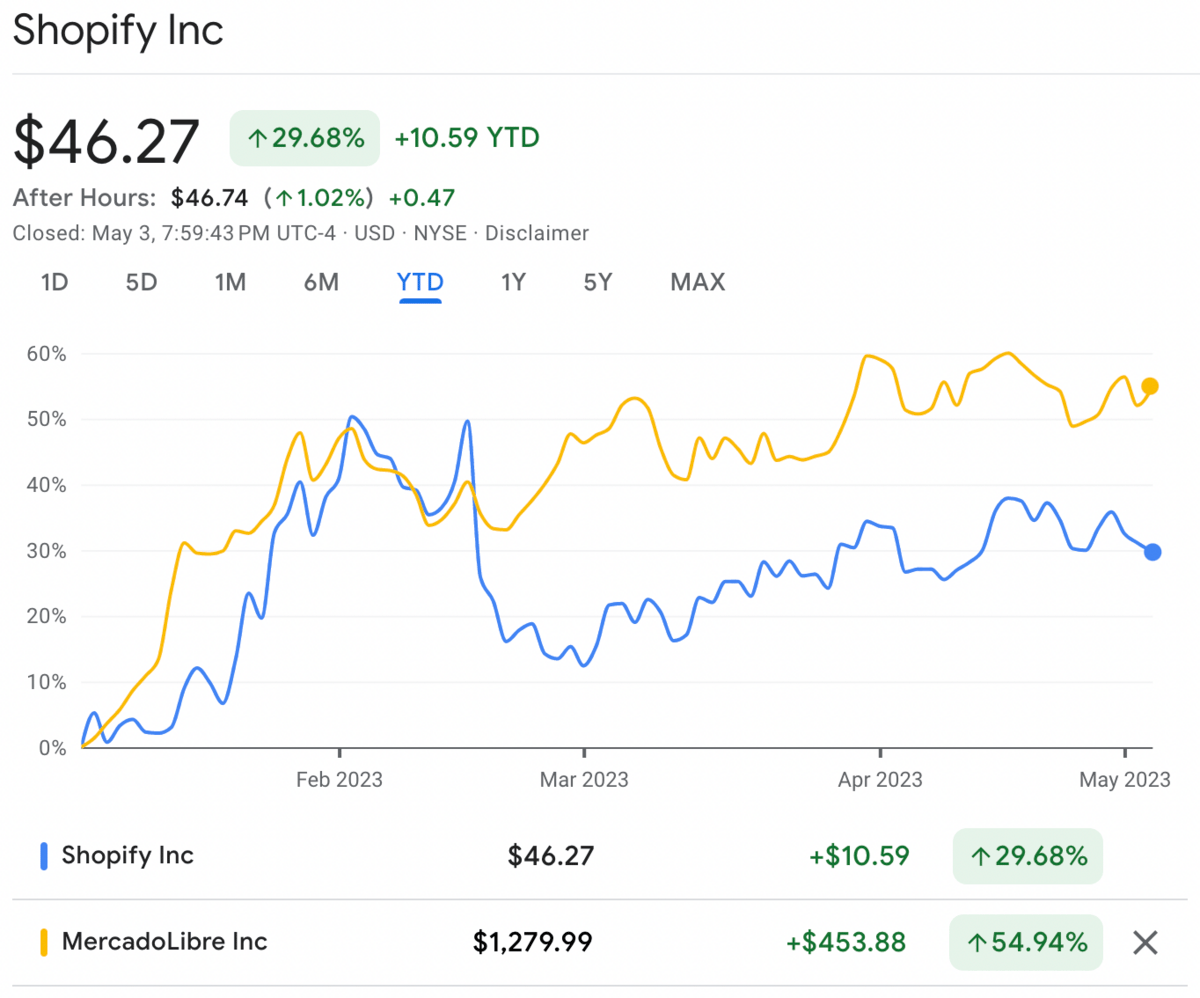
Task: Open the Disclaimer link
Action: click(537, 233)
